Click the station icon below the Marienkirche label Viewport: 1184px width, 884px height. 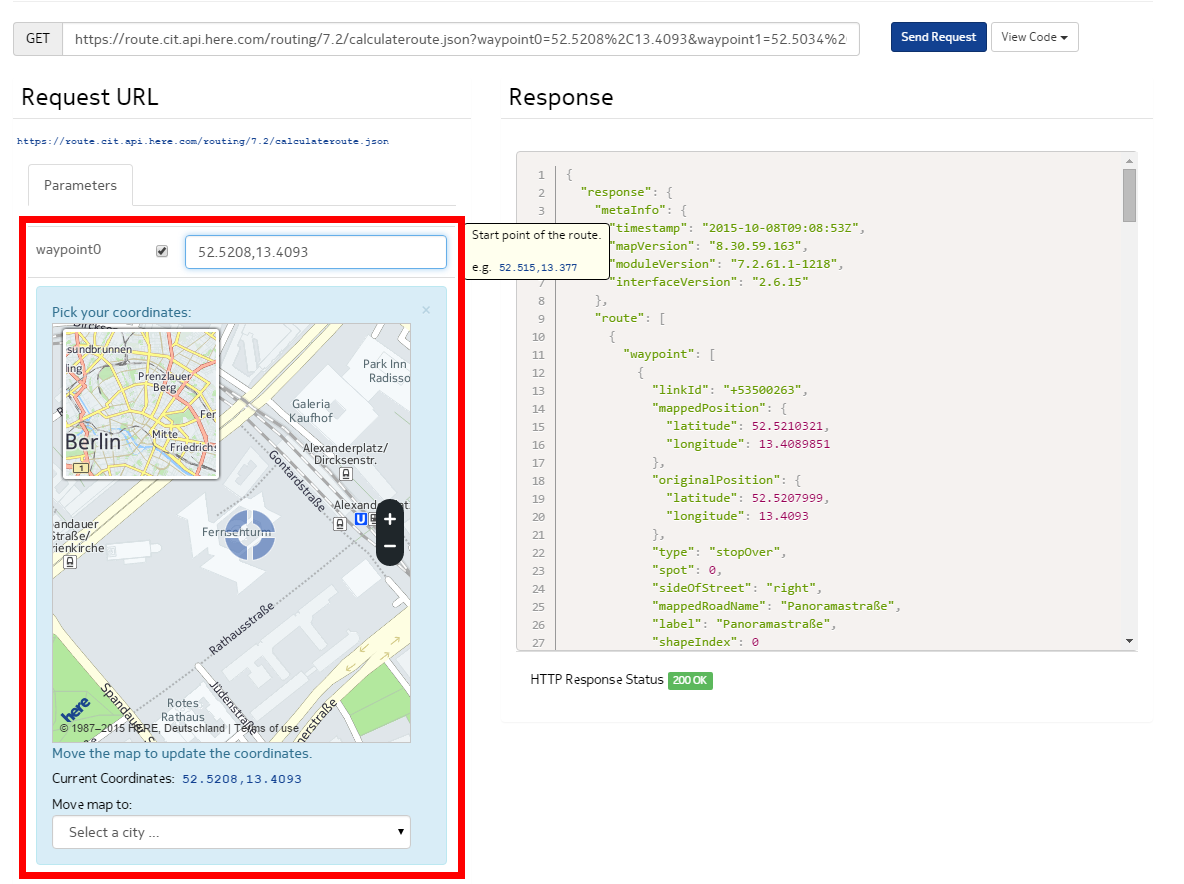click(x=70, y=562)
